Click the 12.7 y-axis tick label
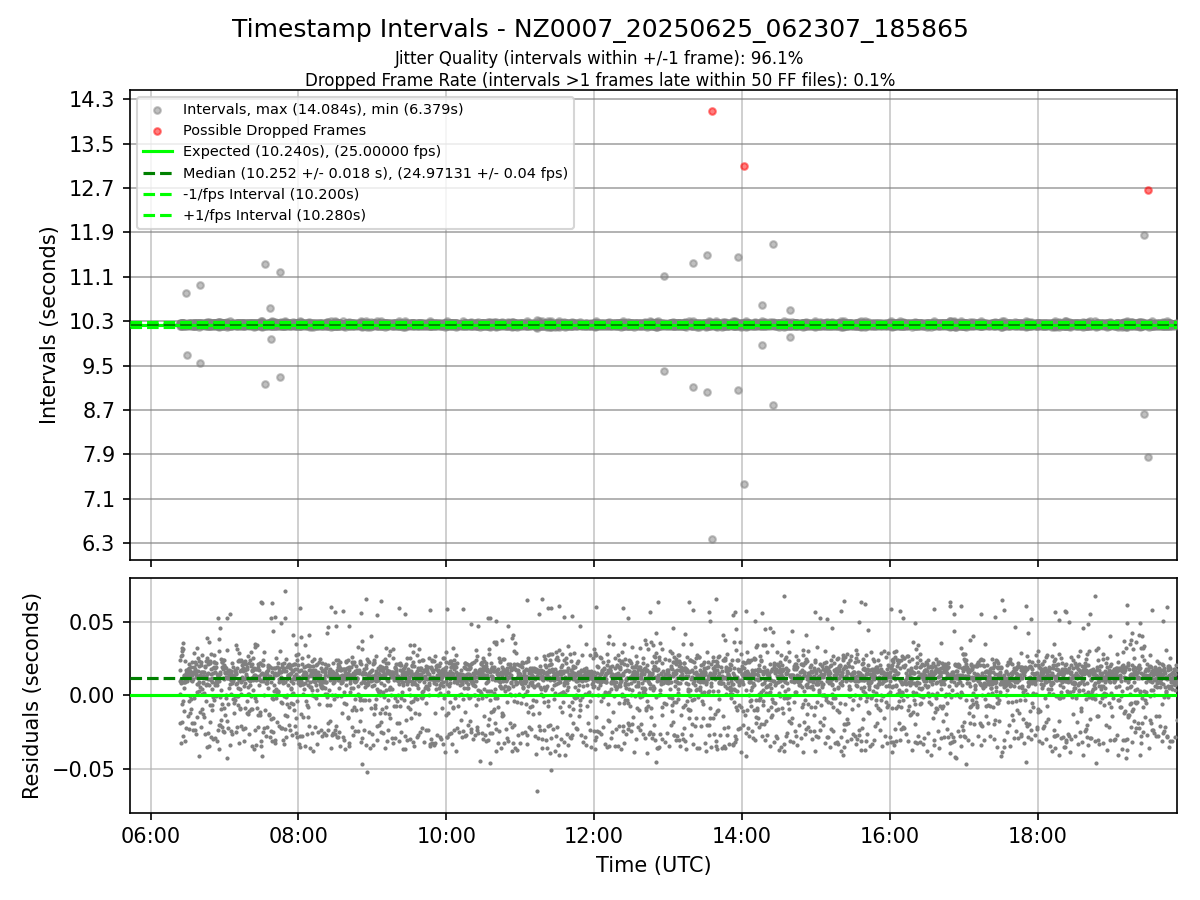This screenshot has width=1200, height=900. coord(94,188)
